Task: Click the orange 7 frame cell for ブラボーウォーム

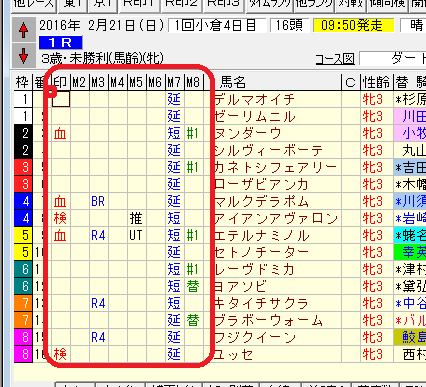Action: point(23,320)
